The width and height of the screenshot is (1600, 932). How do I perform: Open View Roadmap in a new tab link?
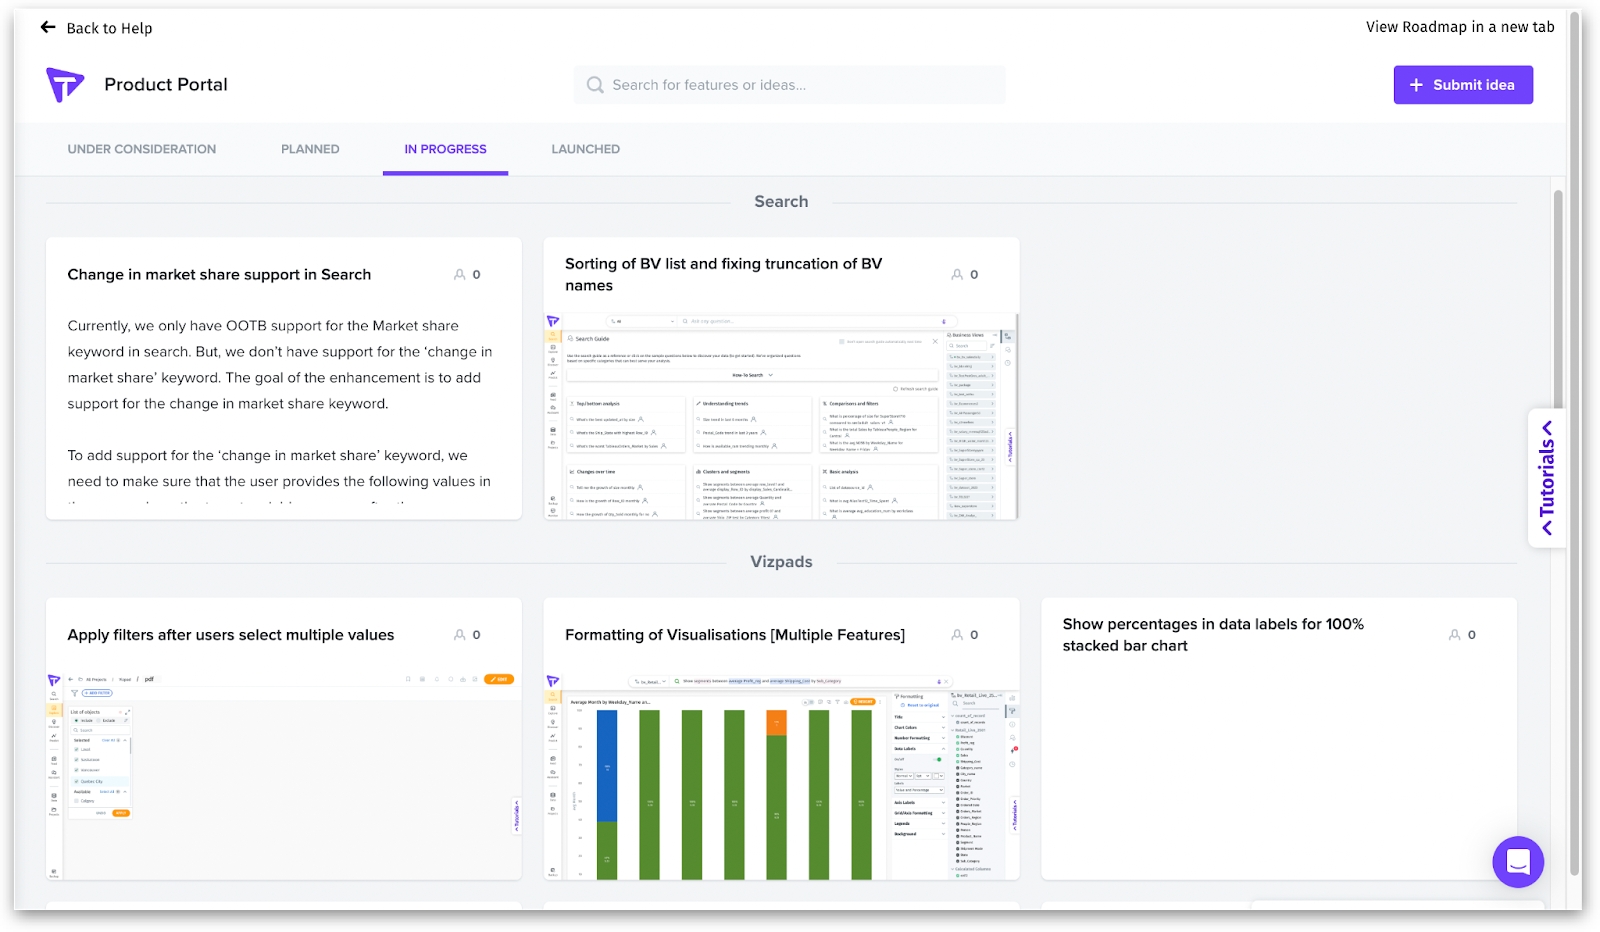1459,27
